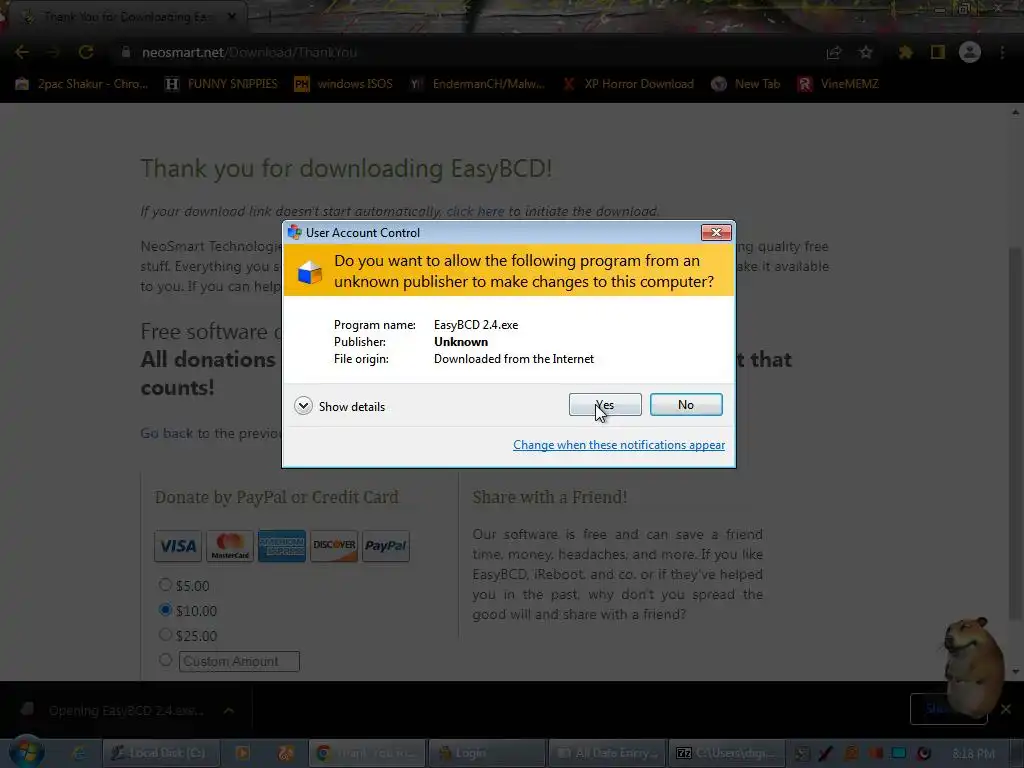1024x768 pixels.
Task: Open 'VineMEMZ' bookmark
Action: [839, 84]
